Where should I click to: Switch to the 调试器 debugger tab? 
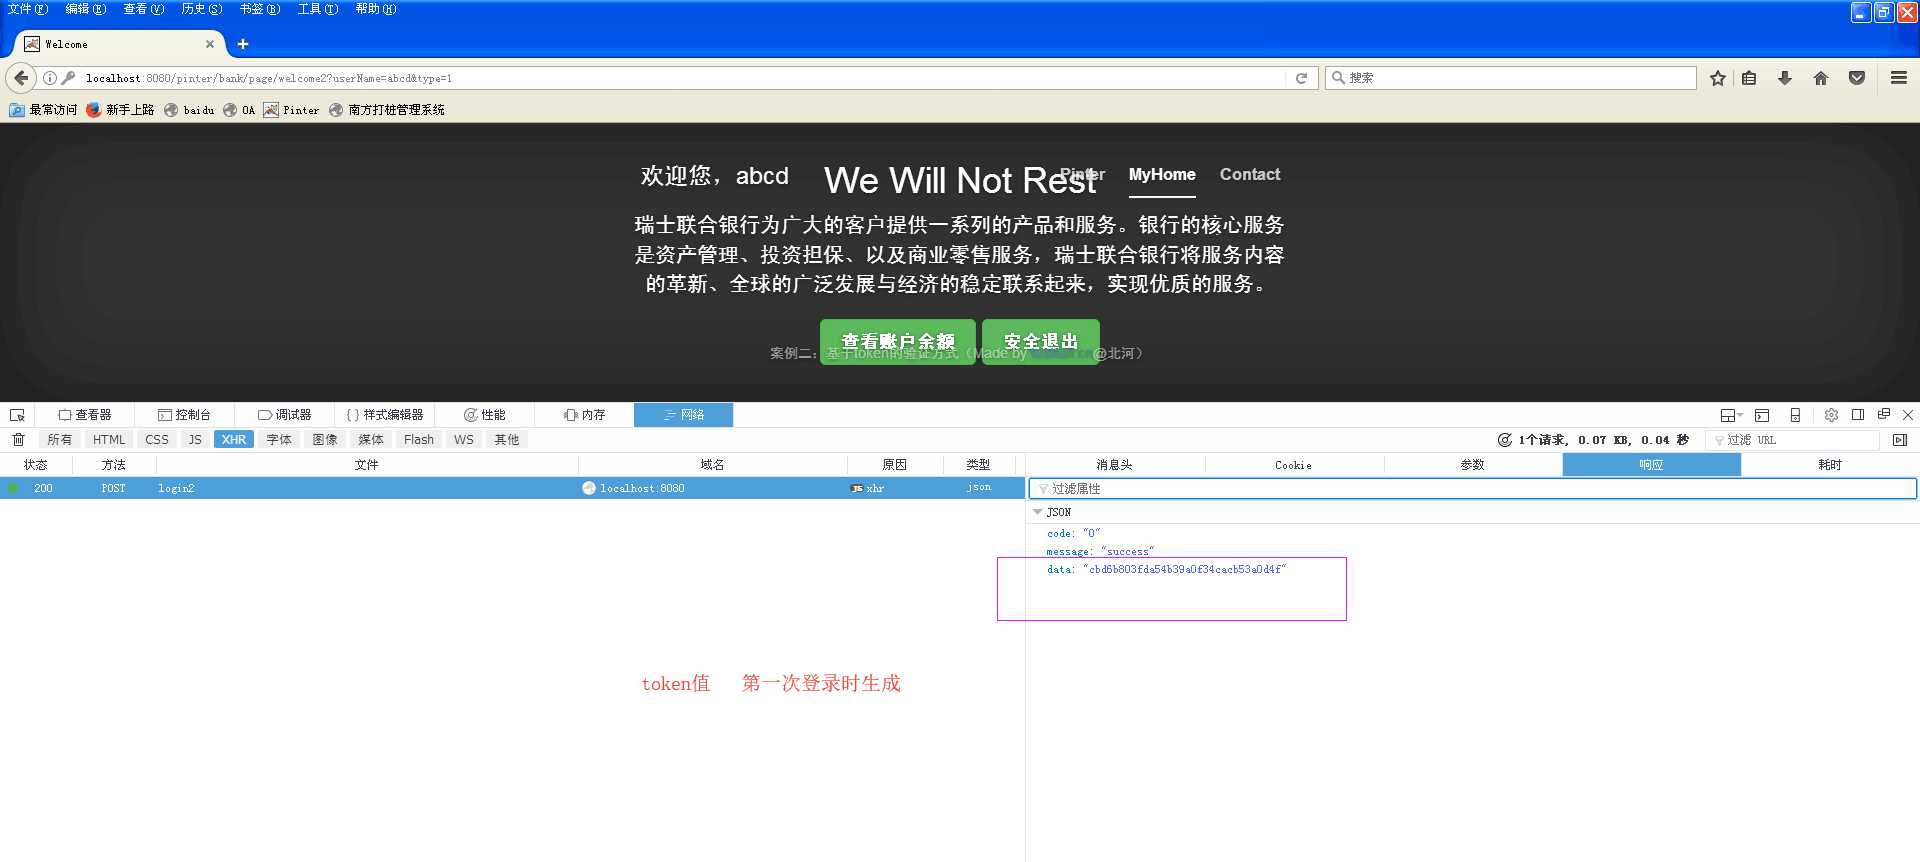(285, 415)
